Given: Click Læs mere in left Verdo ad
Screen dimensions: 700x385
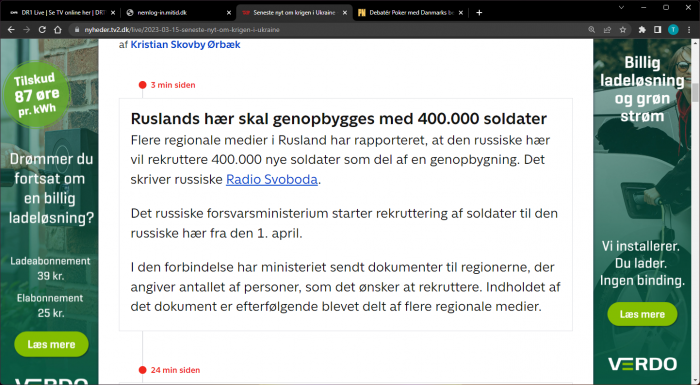Looking at the screenshot, I should click(51, 344).
